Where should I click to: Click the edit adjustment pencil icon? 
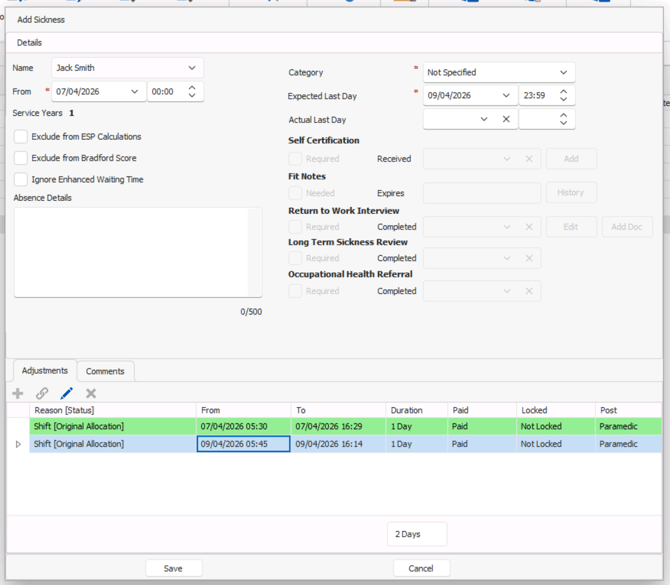pyautogui.click(x=67, y=394)
